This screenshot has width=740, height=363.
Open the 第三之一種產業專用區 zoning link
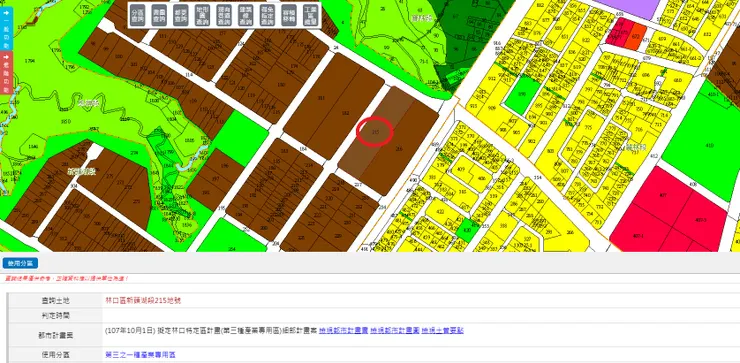tap(140, 355)
